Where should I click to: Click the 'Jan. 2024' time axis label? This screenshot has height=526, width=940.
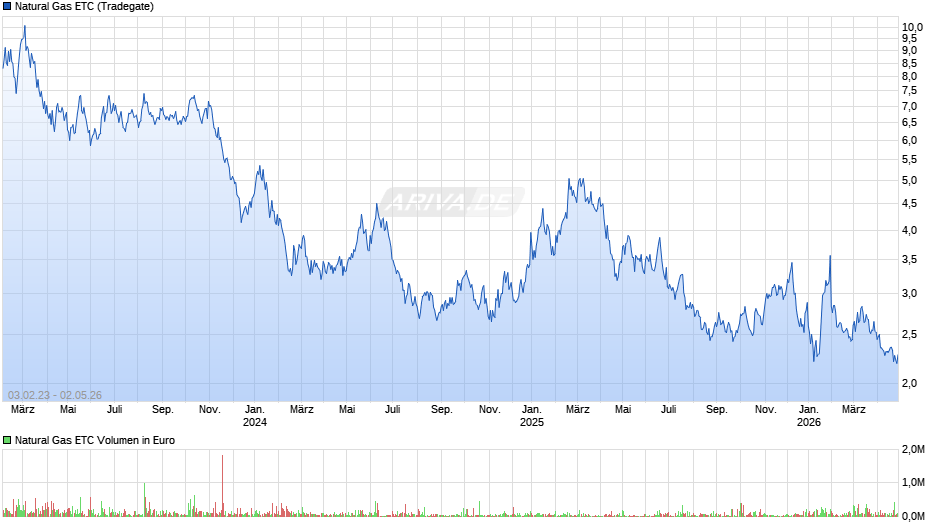click(x=255, y=416)
